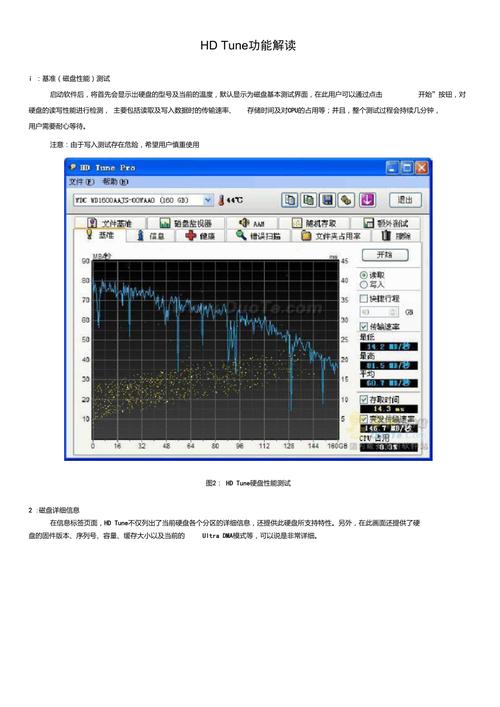Switch to the 健康 tab

point(200,236)
